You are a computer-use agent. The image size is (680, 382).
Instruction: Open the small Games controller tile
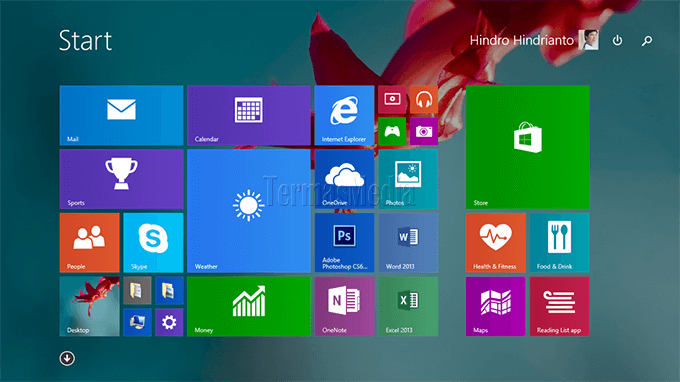(x=392, y=131)
